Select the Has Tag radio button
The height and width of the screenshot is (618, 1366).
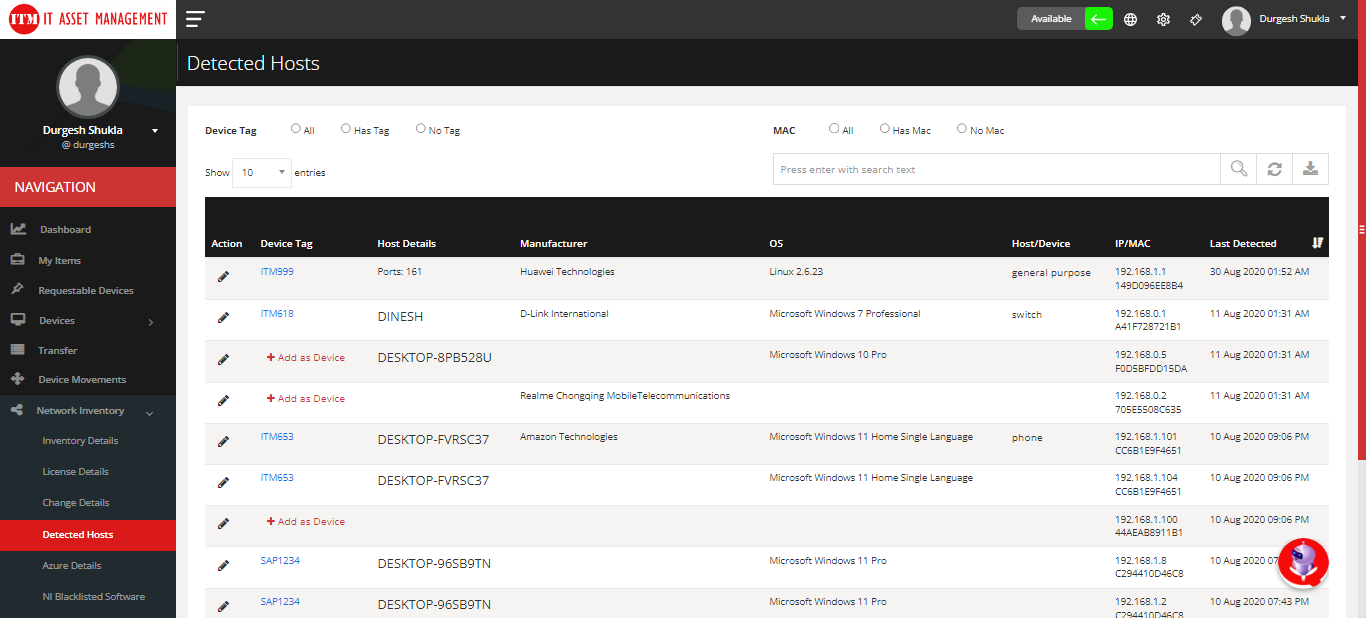(x=346, y=128)
